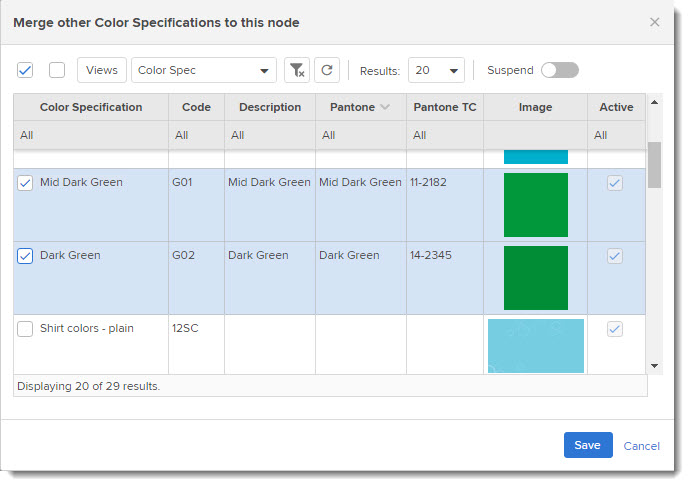Click the table scroll down arrow
Image resolution: width=689 pixels, height=486 pixels.
(654, 366)
